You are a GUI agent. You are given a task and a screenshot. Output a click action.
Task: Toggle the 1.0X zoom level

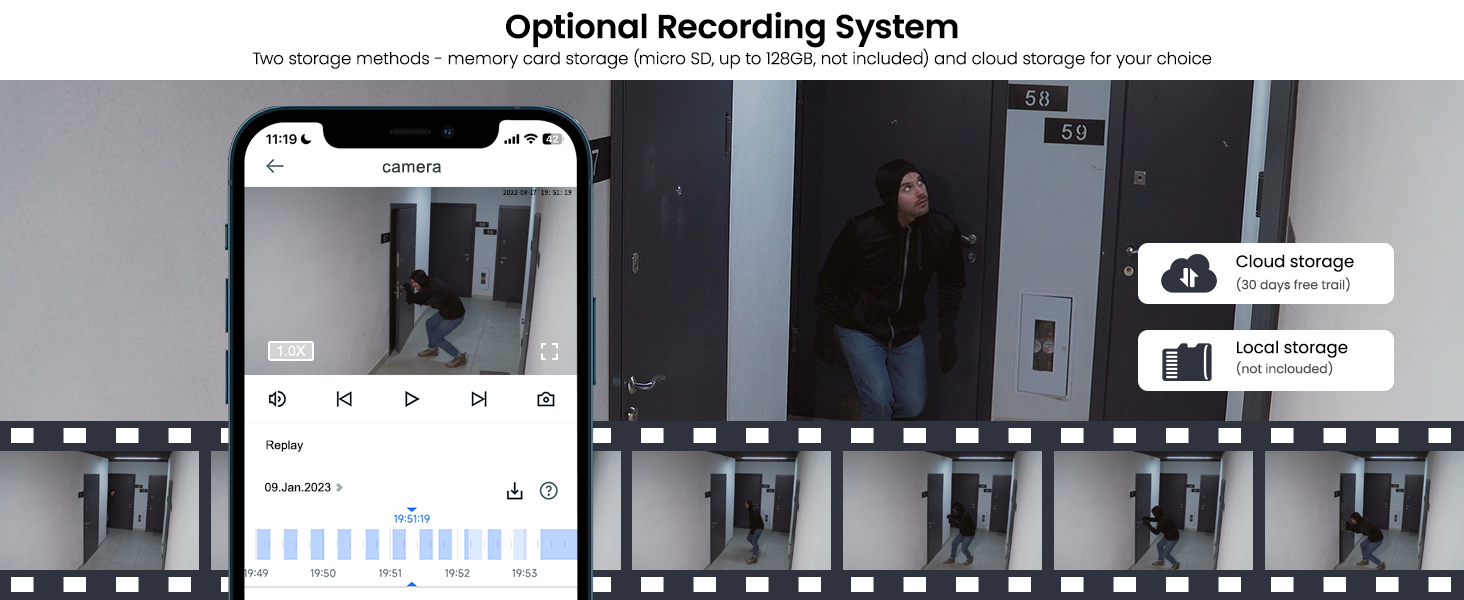click(x=290, y=351)
